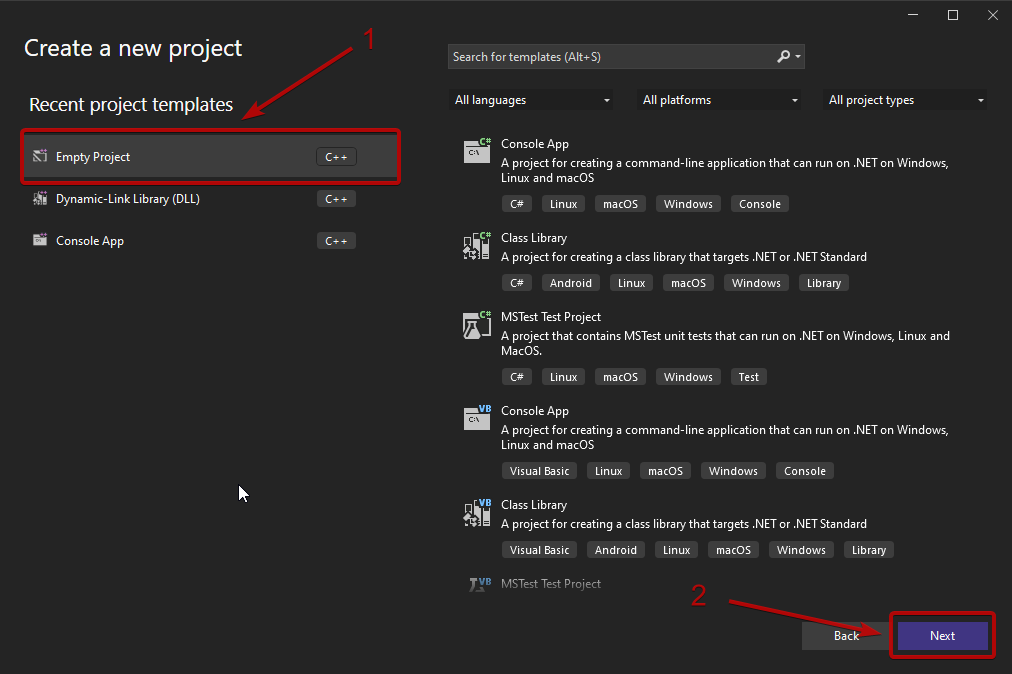Pick the partially visible VB MSTest Test Project
Image resolution: width=1012 pixels, height=674 pixels.
551,584
